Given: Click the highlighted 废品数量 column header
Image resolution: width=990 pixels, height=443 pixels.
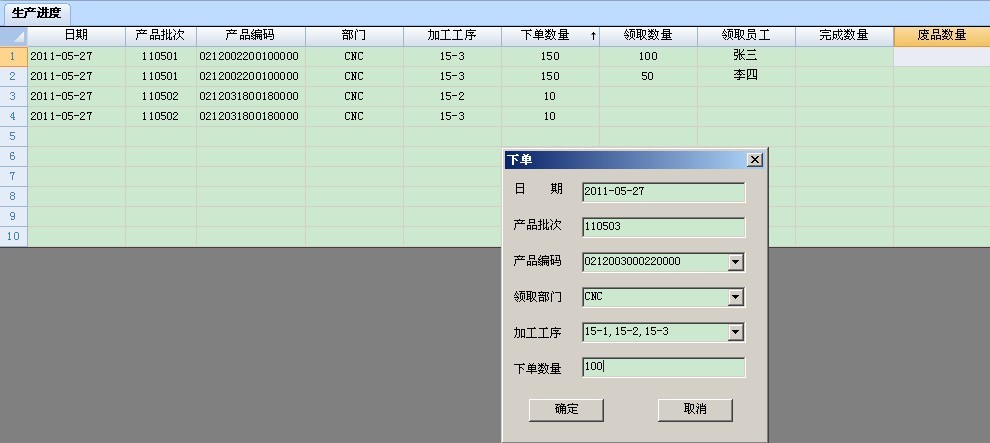Looking at the screenshot, I should [942, 36].
